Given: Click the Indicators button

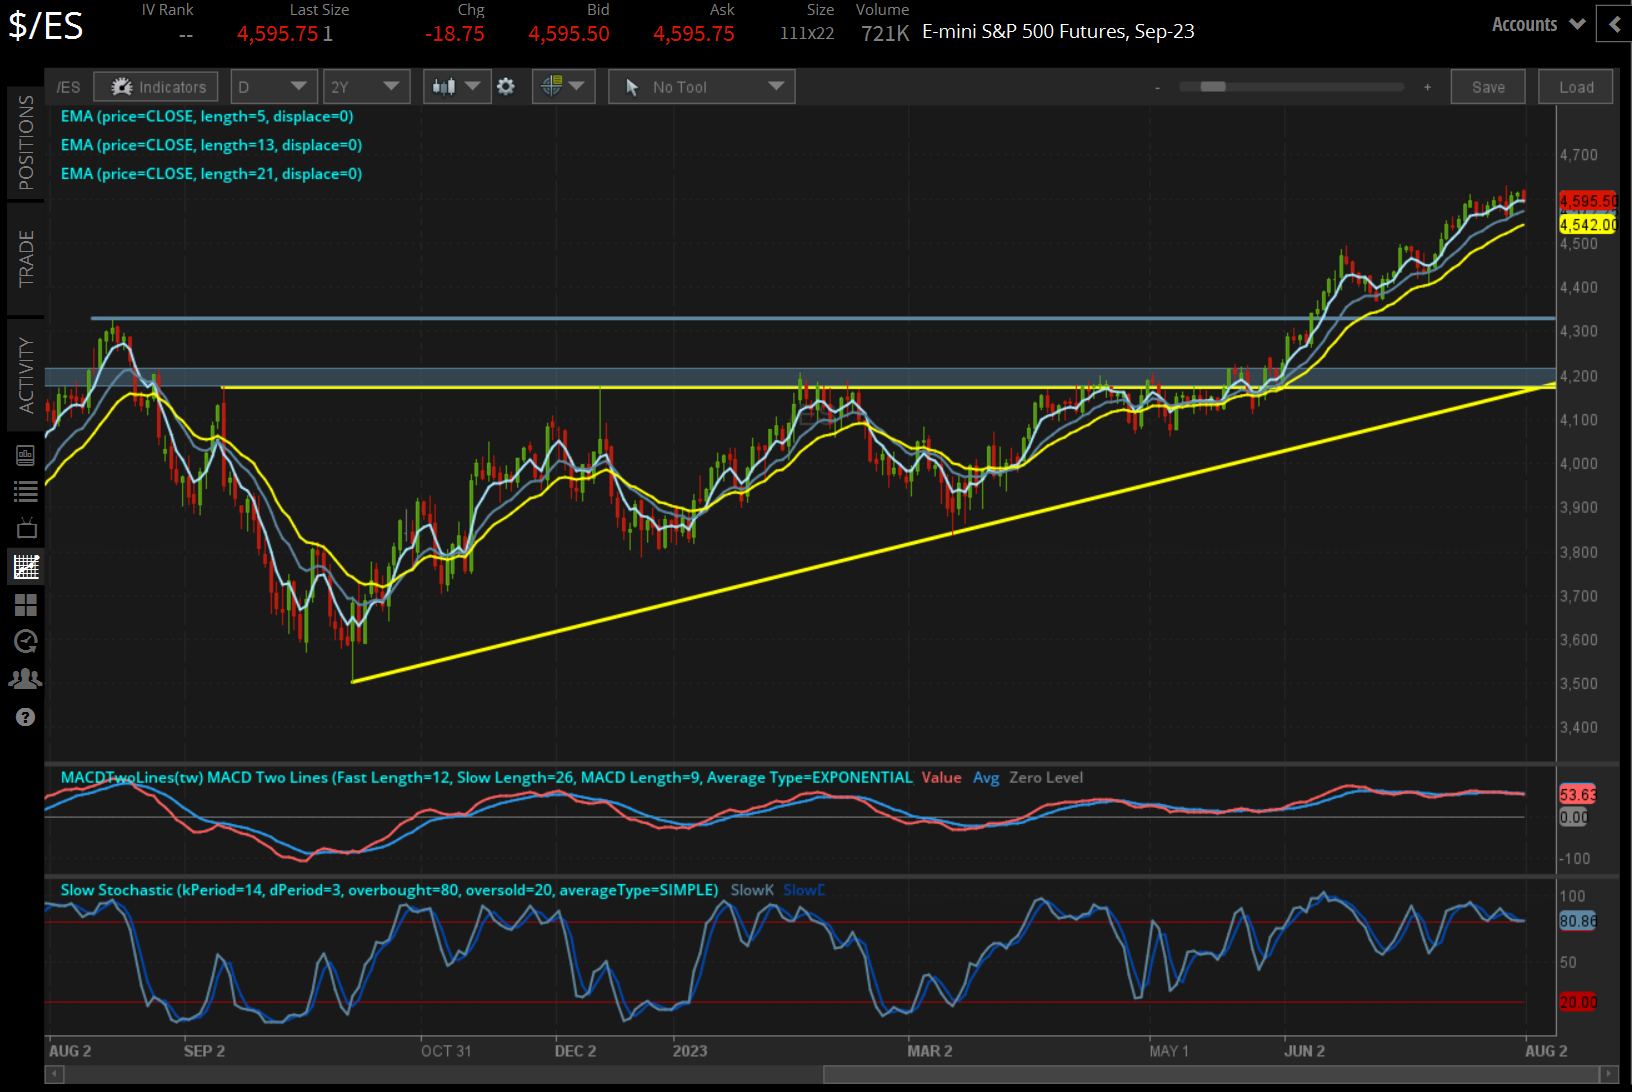Looking at the screenshot, I should point(155,86).
